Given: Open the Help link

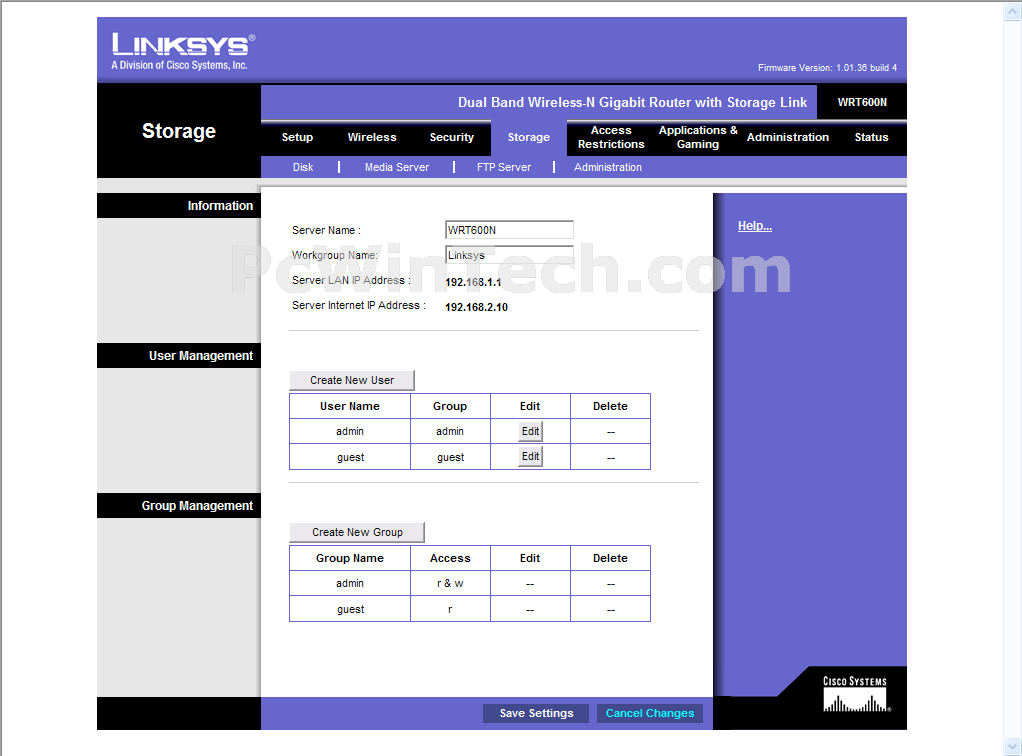Looking at the screenshot, I should click(755, 226).
